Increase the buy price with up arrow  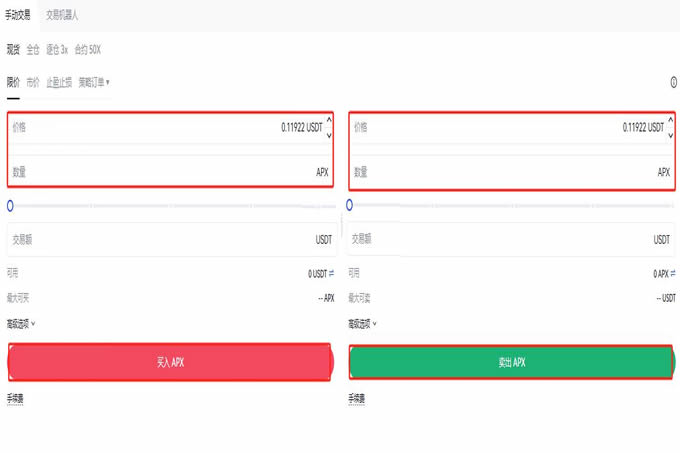(x=330, y=121)
